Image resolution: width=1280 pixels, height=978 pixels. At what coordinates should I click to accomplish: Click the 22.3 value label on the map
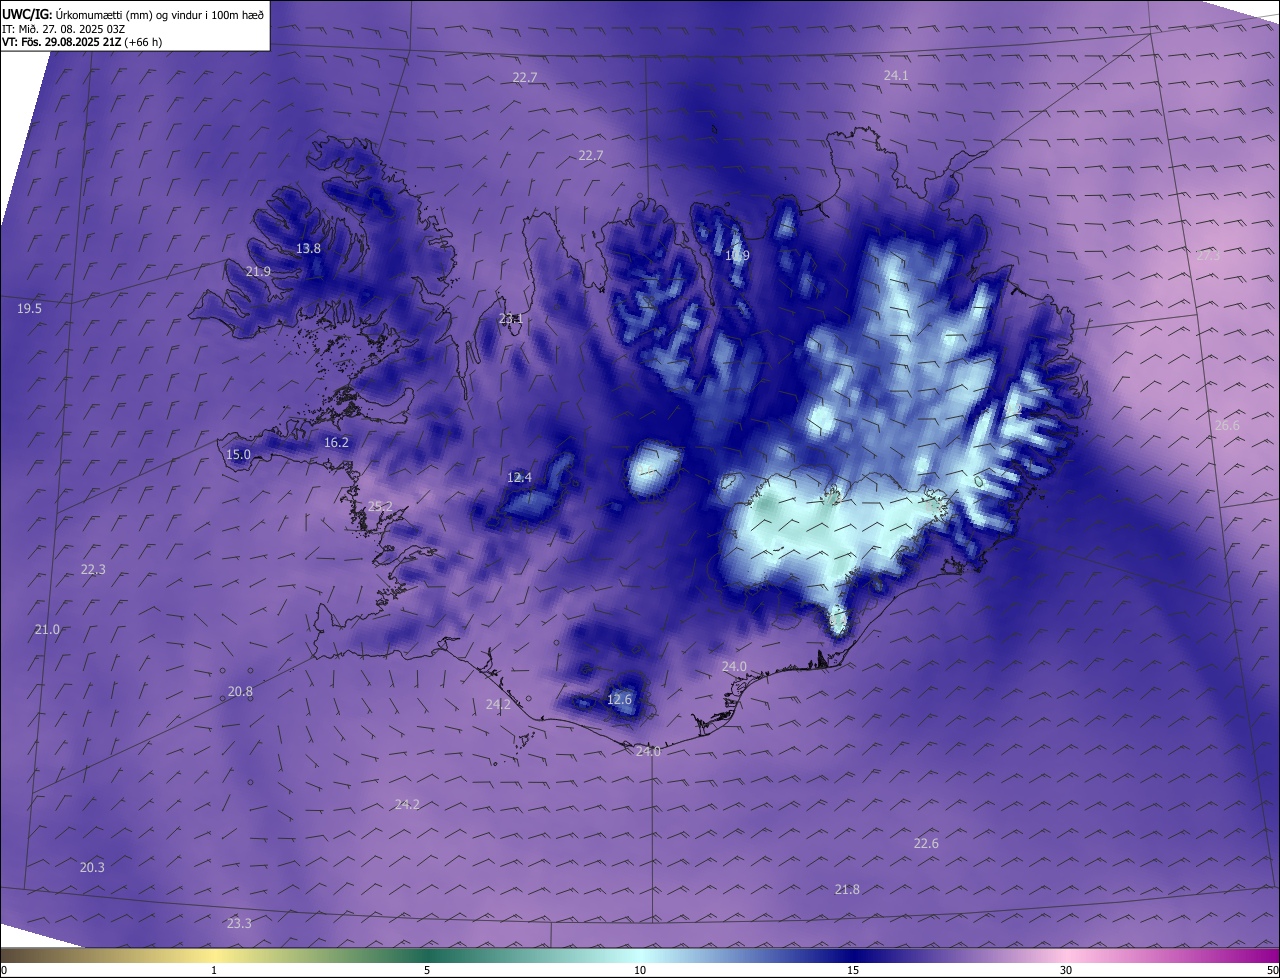point(93,570)
